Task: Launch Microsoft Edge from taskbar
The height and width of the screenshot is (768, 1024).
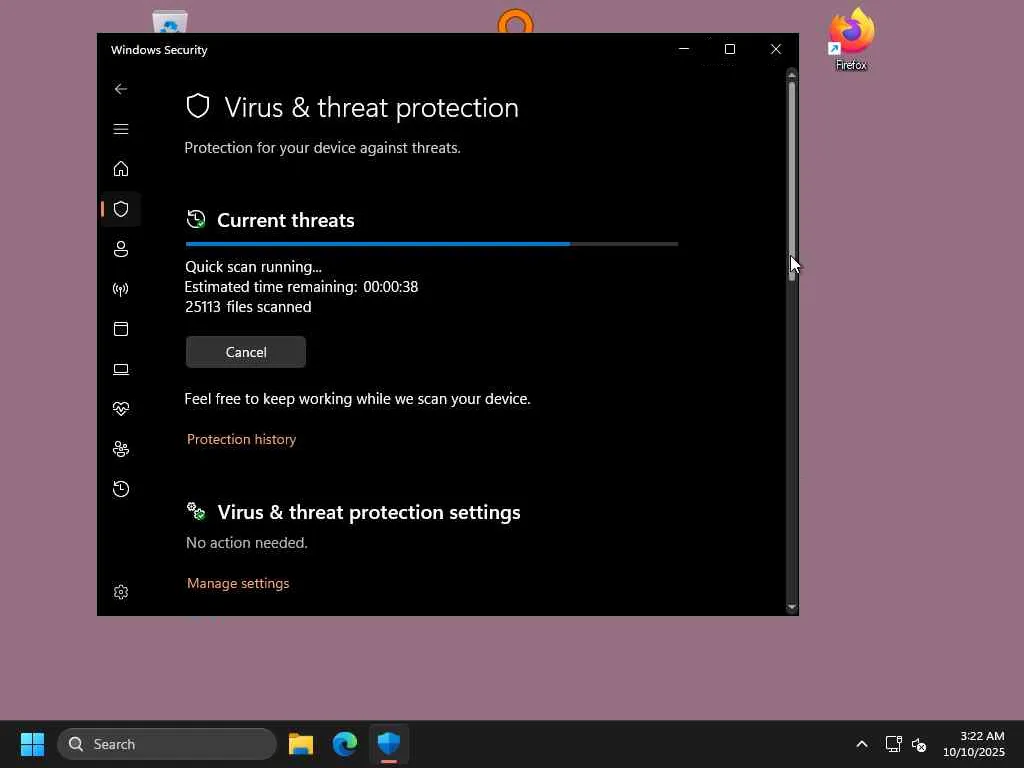Action: (x=345, y=744)
